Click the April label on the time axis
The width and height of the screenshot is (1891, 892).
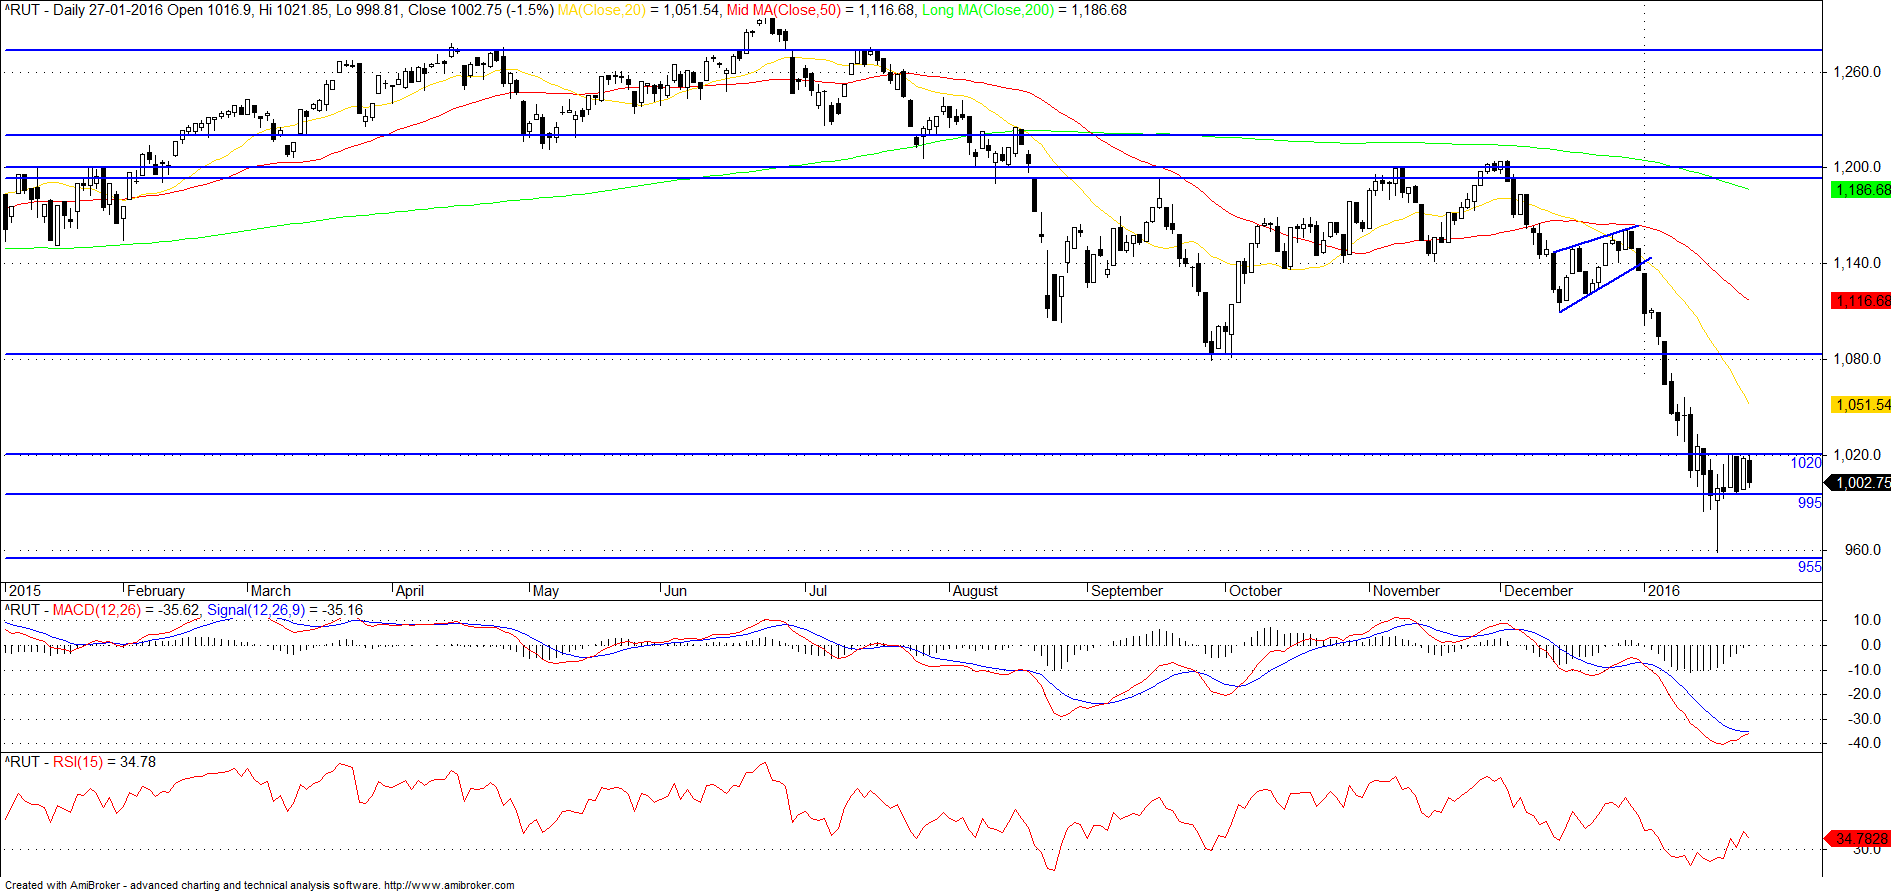(410, 591)
